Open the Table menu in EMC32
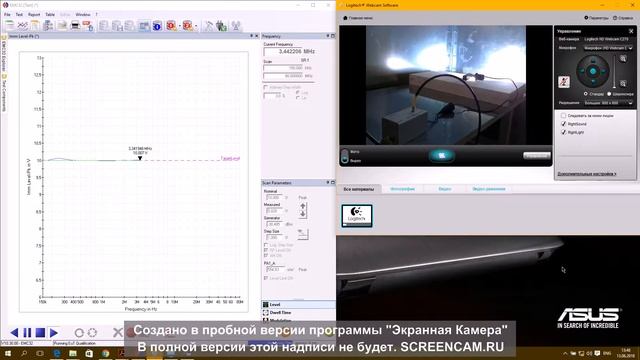 pos(50,14)
